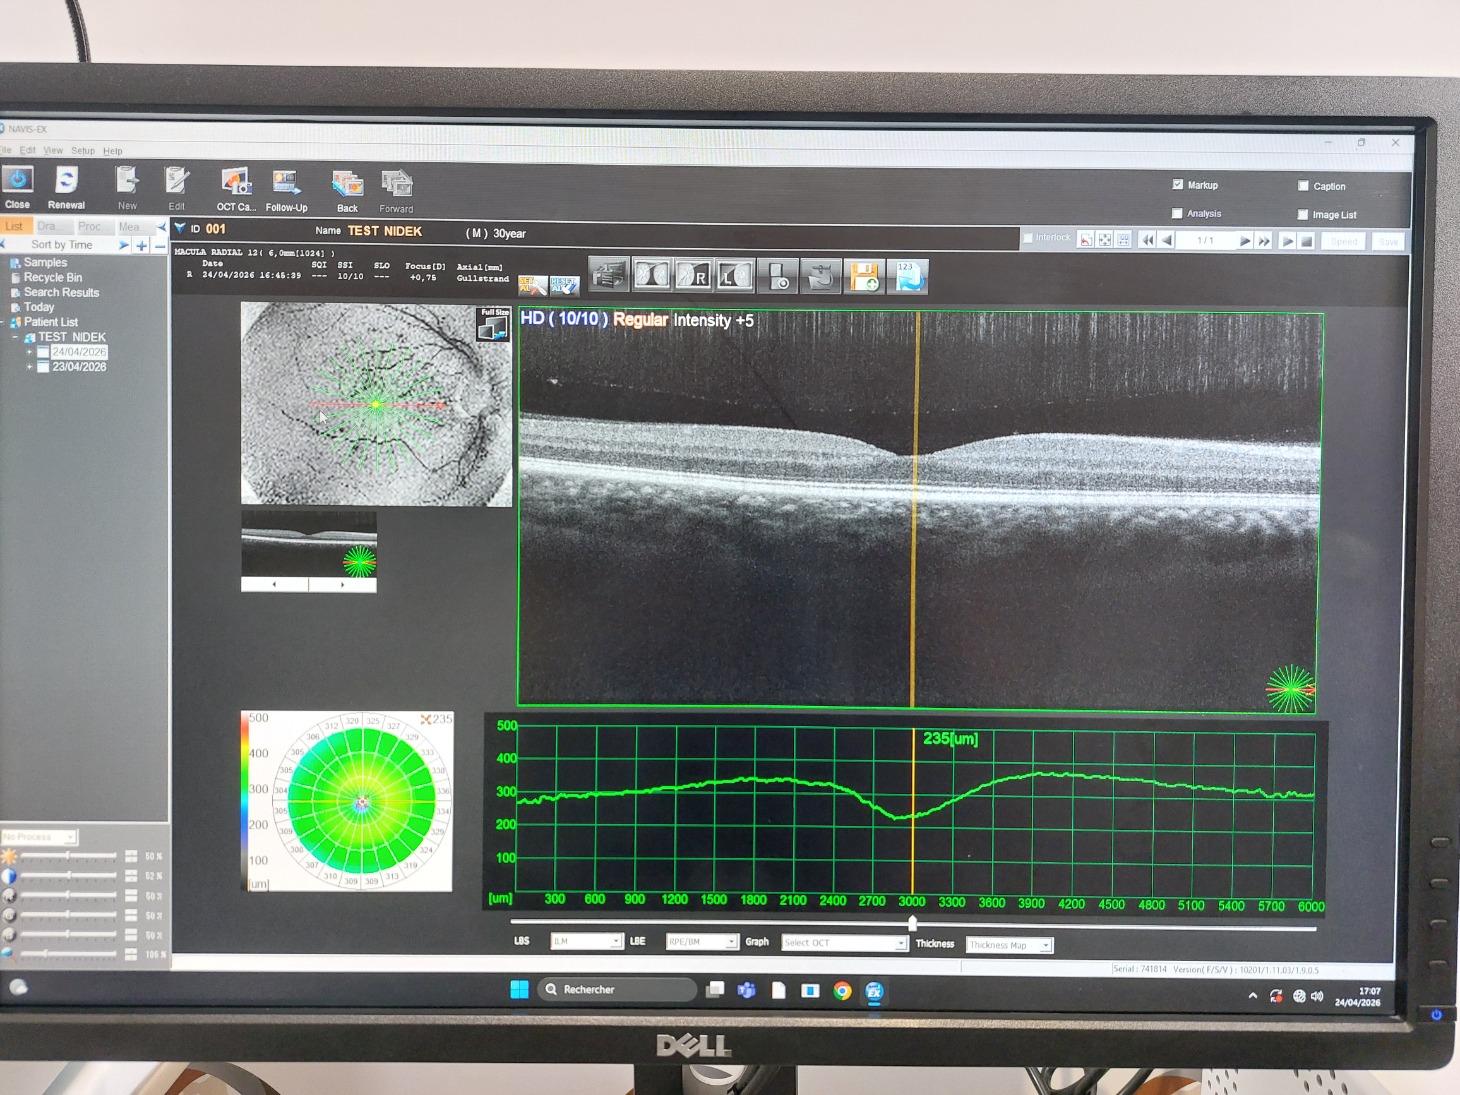
Task: Enable the Image List checkbox
Action: point(1303,214)
